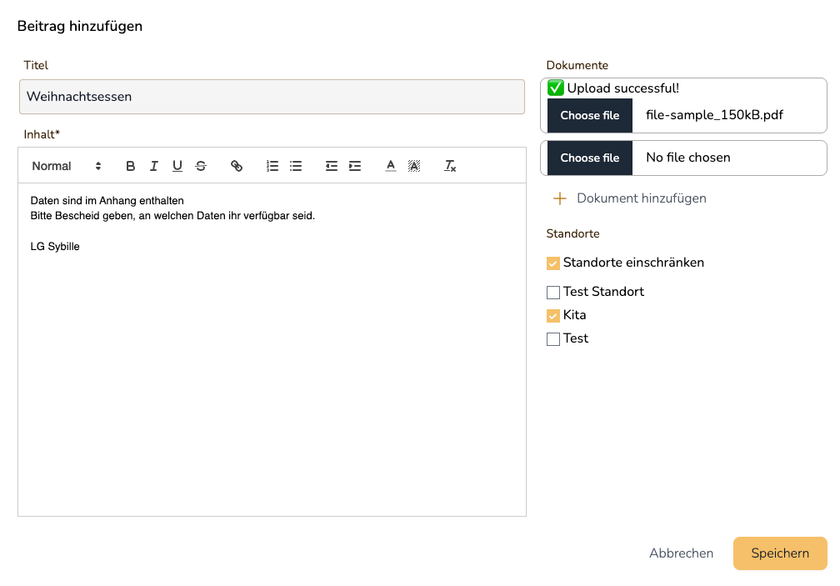Viewport: 840px width, 586px height.
Task: Underline the selected text
Action: 177,166
